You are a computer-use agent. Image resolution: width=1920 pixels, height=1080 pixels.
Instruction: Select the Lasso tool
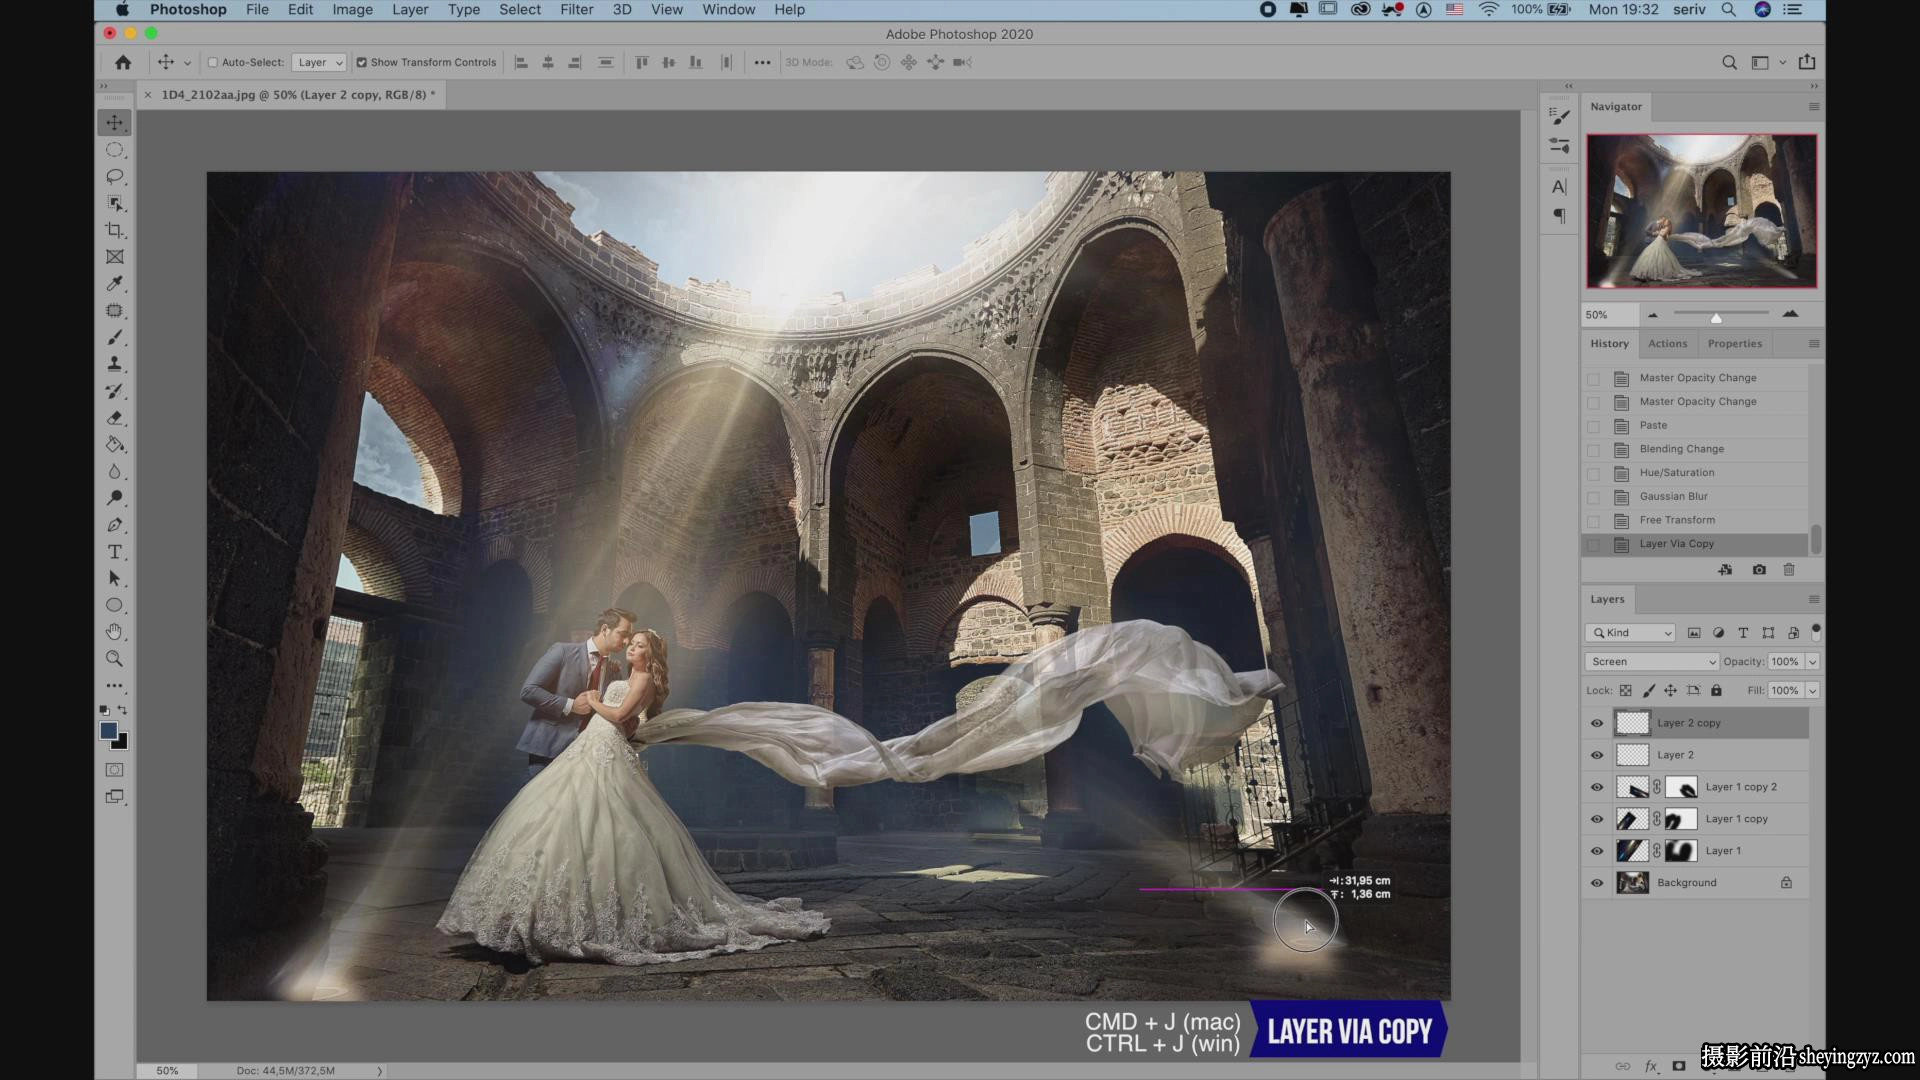point(115,177)
